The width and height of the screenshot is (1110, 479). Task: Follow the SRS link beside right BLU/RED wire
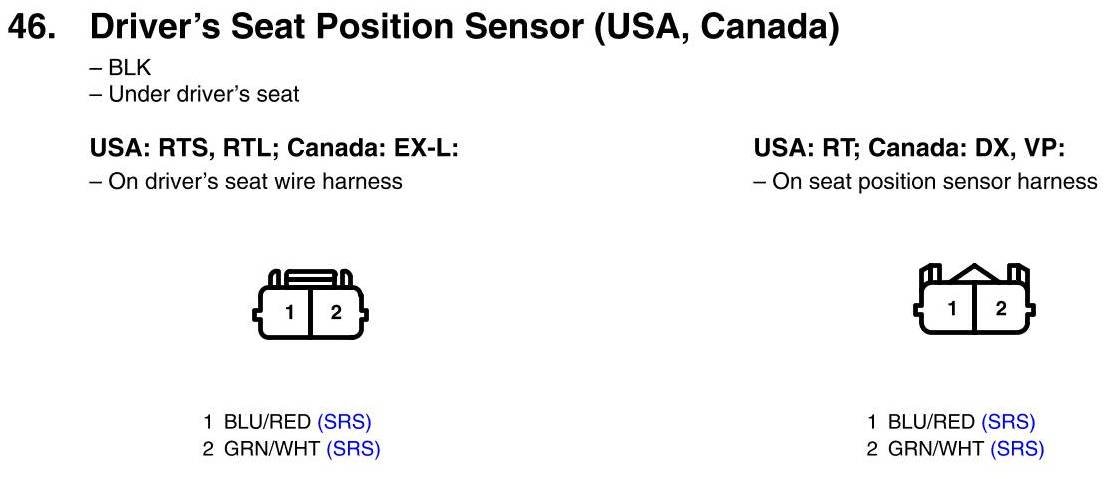tap(1008, 422)
